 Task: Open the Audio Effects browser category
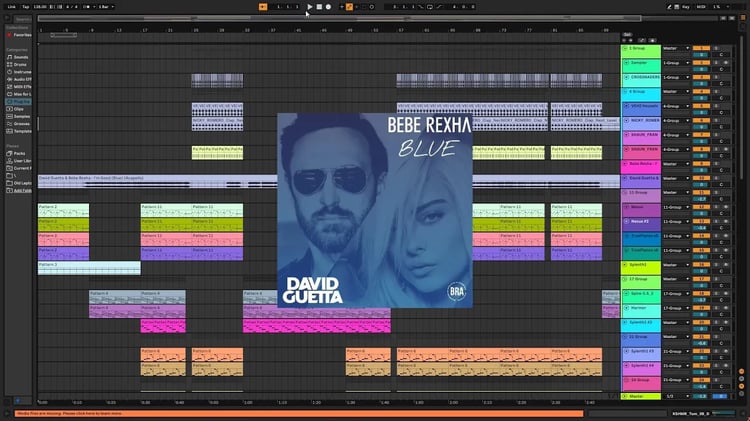pyautogui.click(x=18, y=79)
